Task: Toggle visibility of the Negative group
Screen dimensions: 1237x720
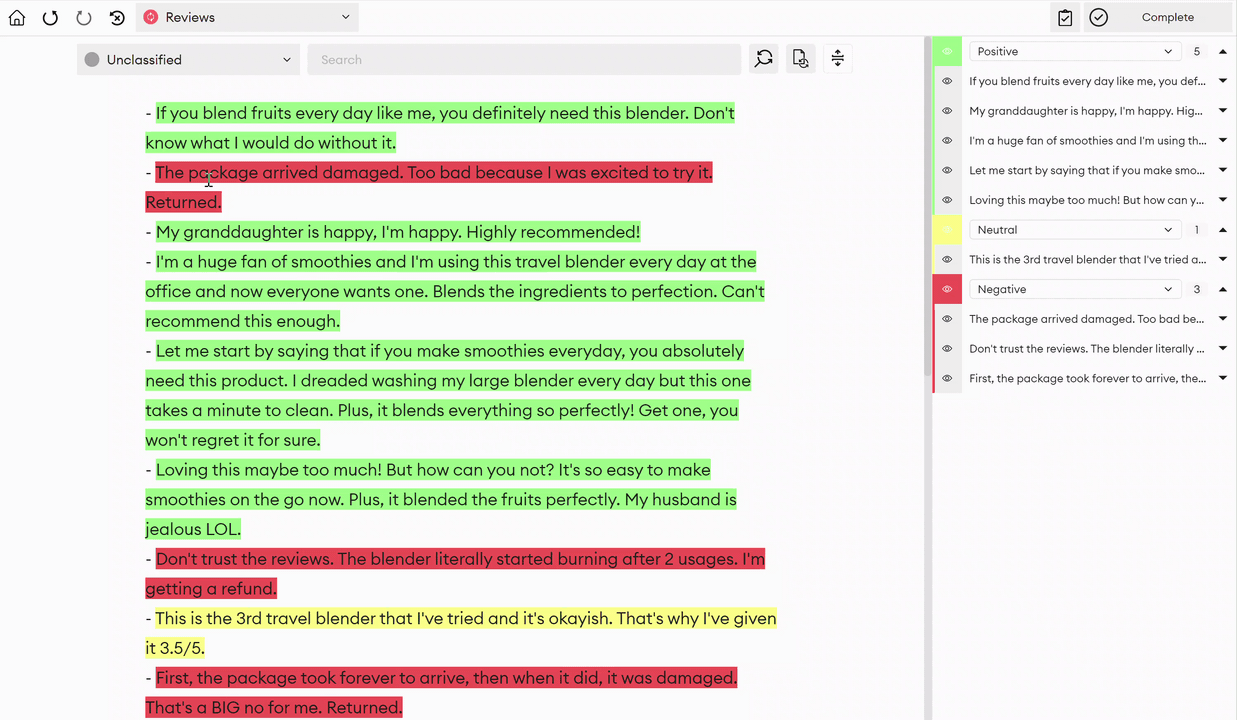Action: [947, 289]
